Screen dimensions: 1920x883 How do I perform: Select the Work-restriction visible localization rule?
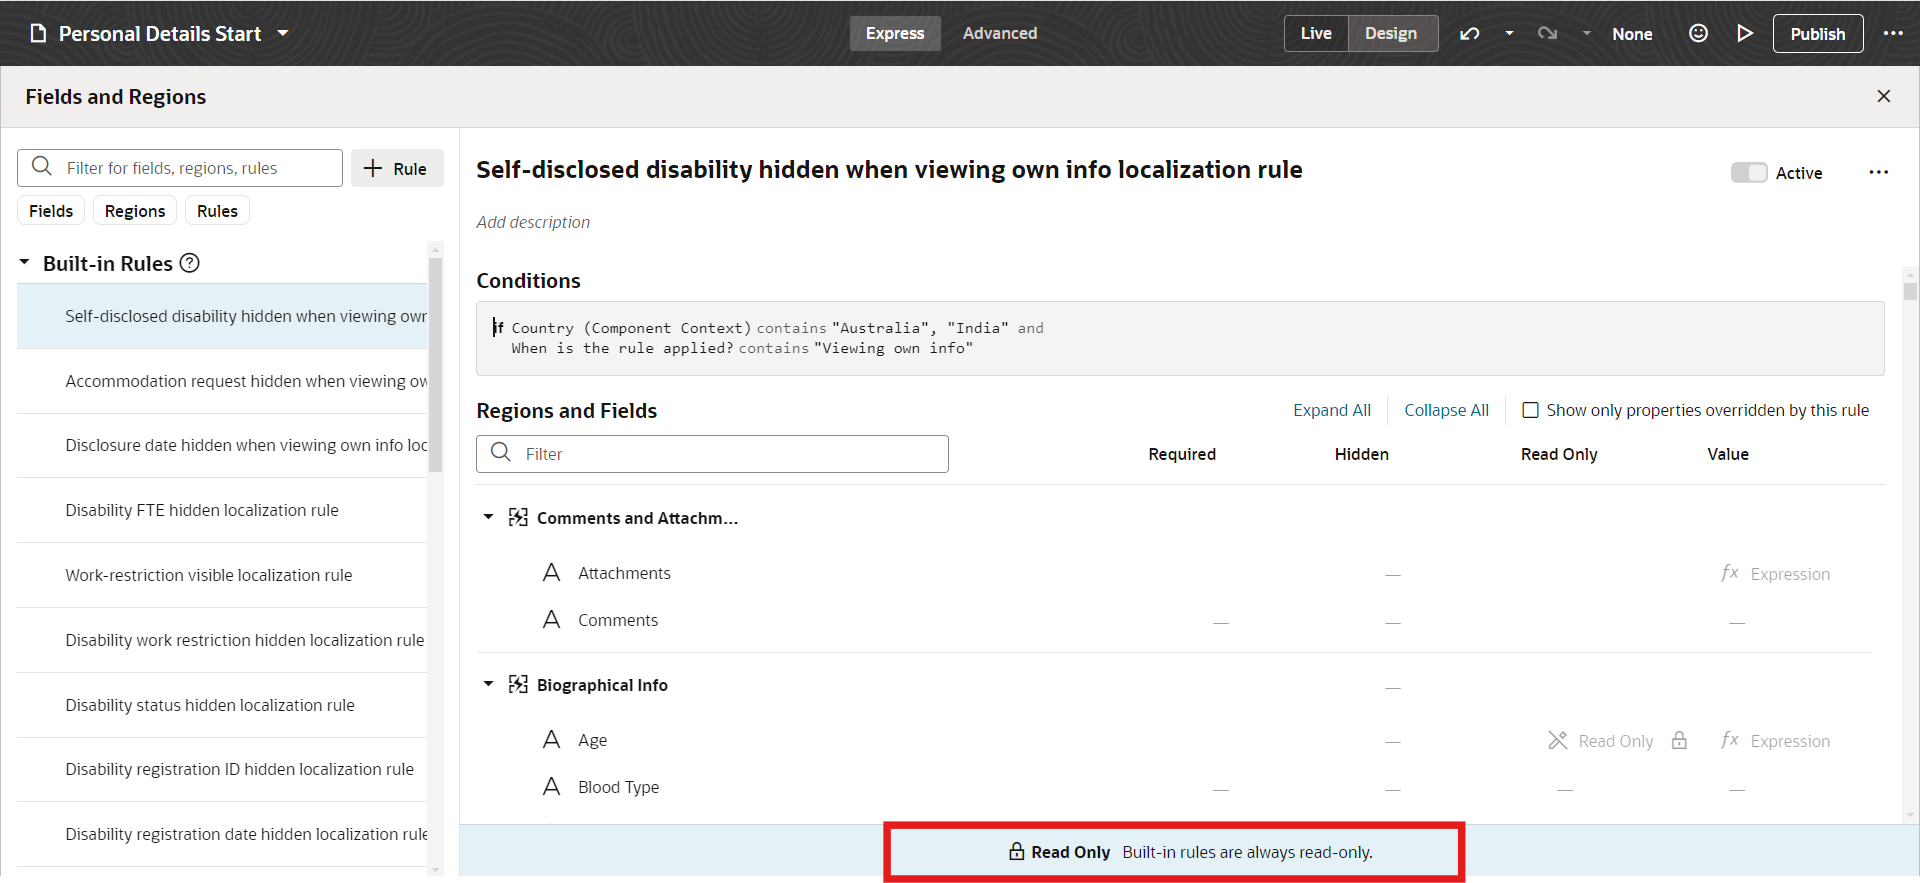[x=222, y=575]
